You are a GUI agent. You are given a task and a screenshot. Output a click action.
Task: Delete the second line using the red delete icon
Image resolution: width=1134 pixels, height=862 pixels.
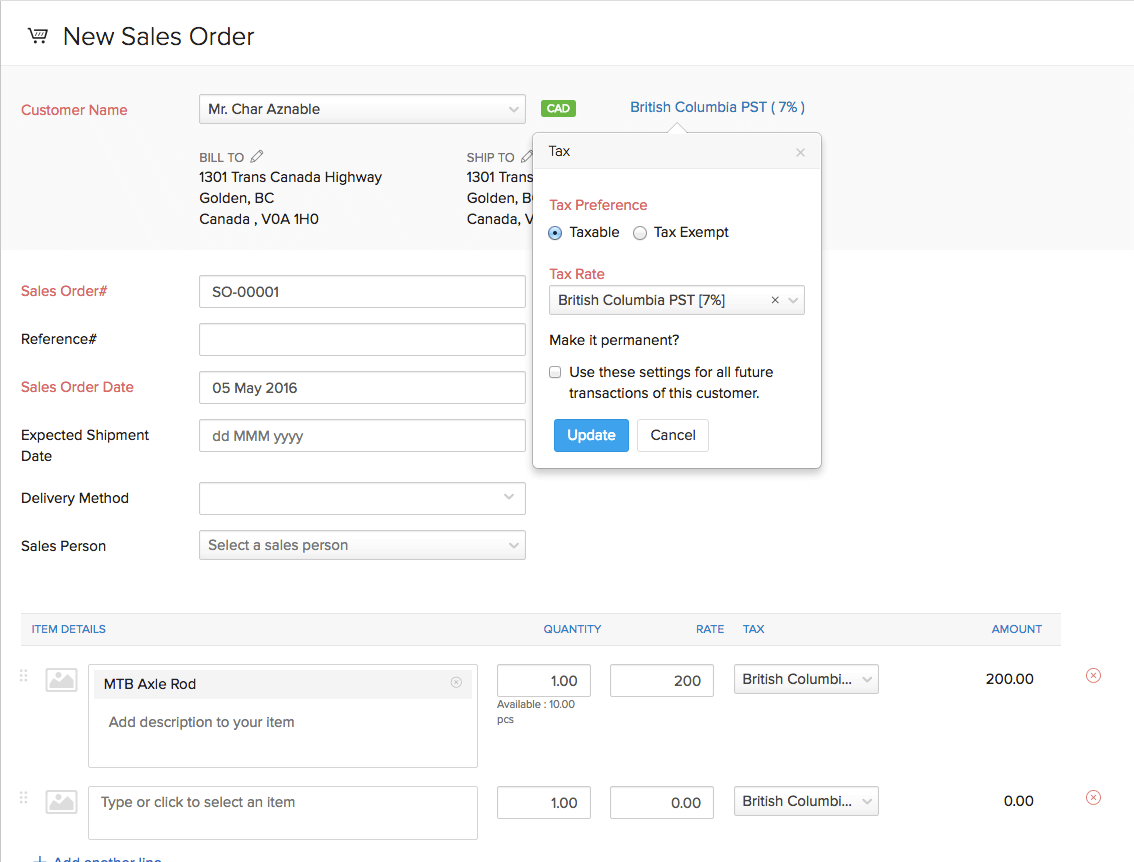pyautogui.click(x=1093, y=798)
